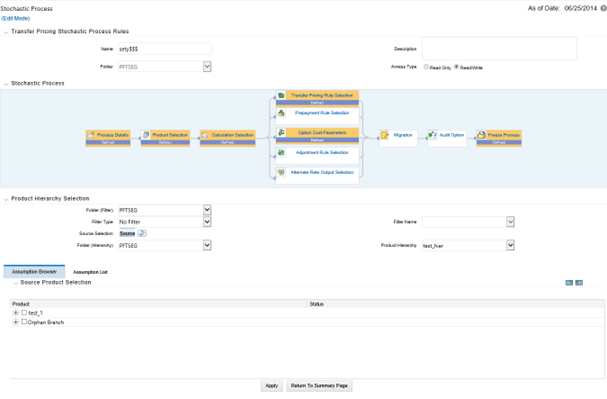Open Transfer Pricing Rule Selection icon
Viewport: 607px width, 399px height.
[281, 95]
